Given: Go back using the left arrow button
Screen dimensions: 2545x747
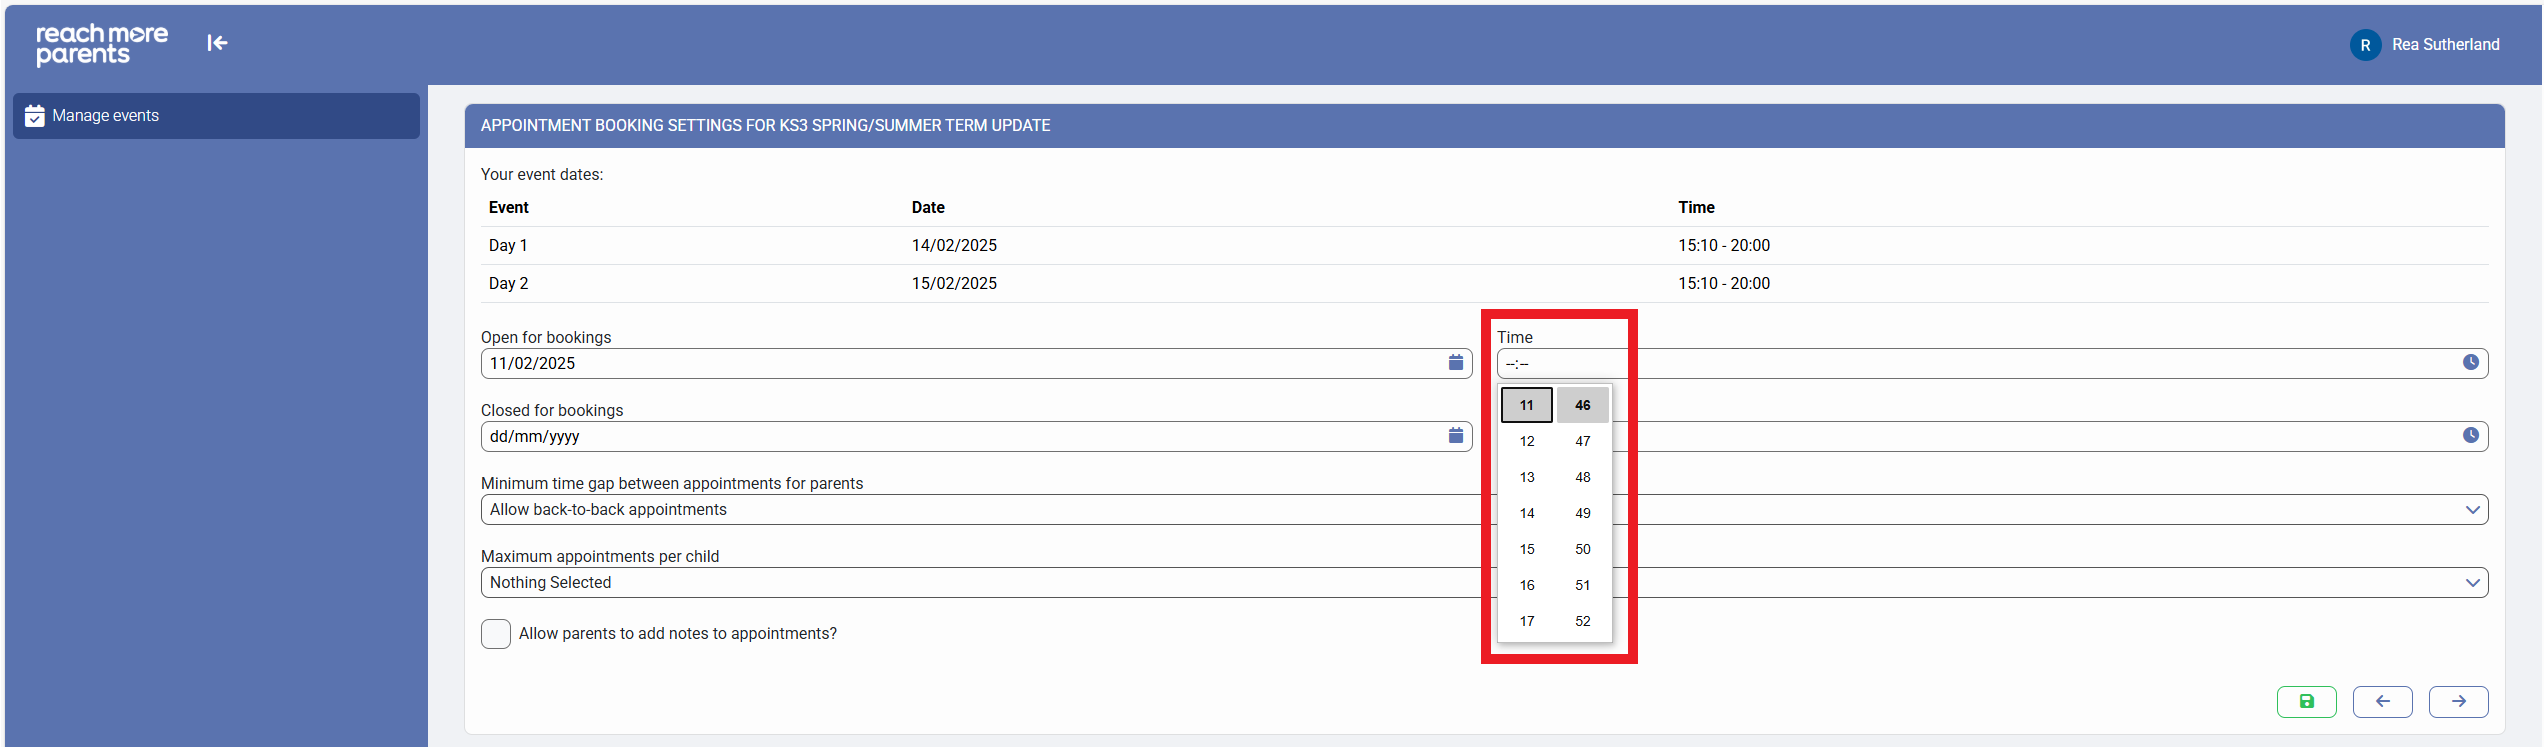Looking at the screenshot, I should click(2382, 702).
